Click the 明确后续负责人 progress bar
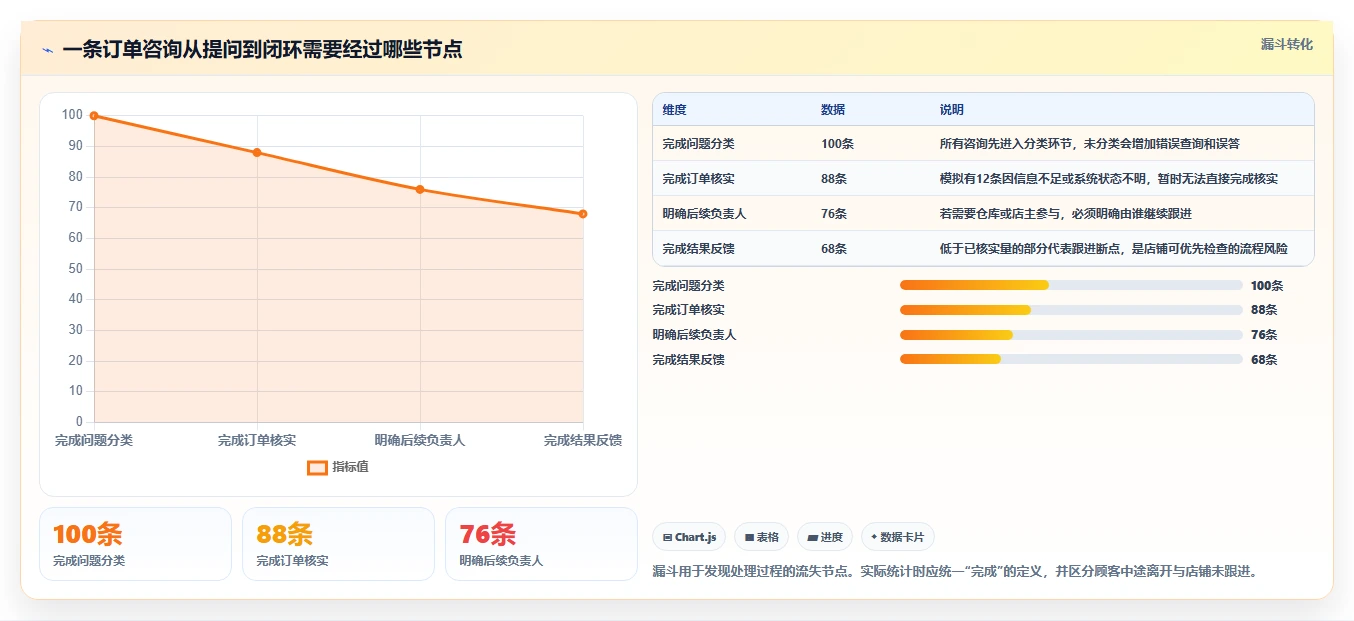This screenshot has width=1354, height=621. (x=1071, y=335)
